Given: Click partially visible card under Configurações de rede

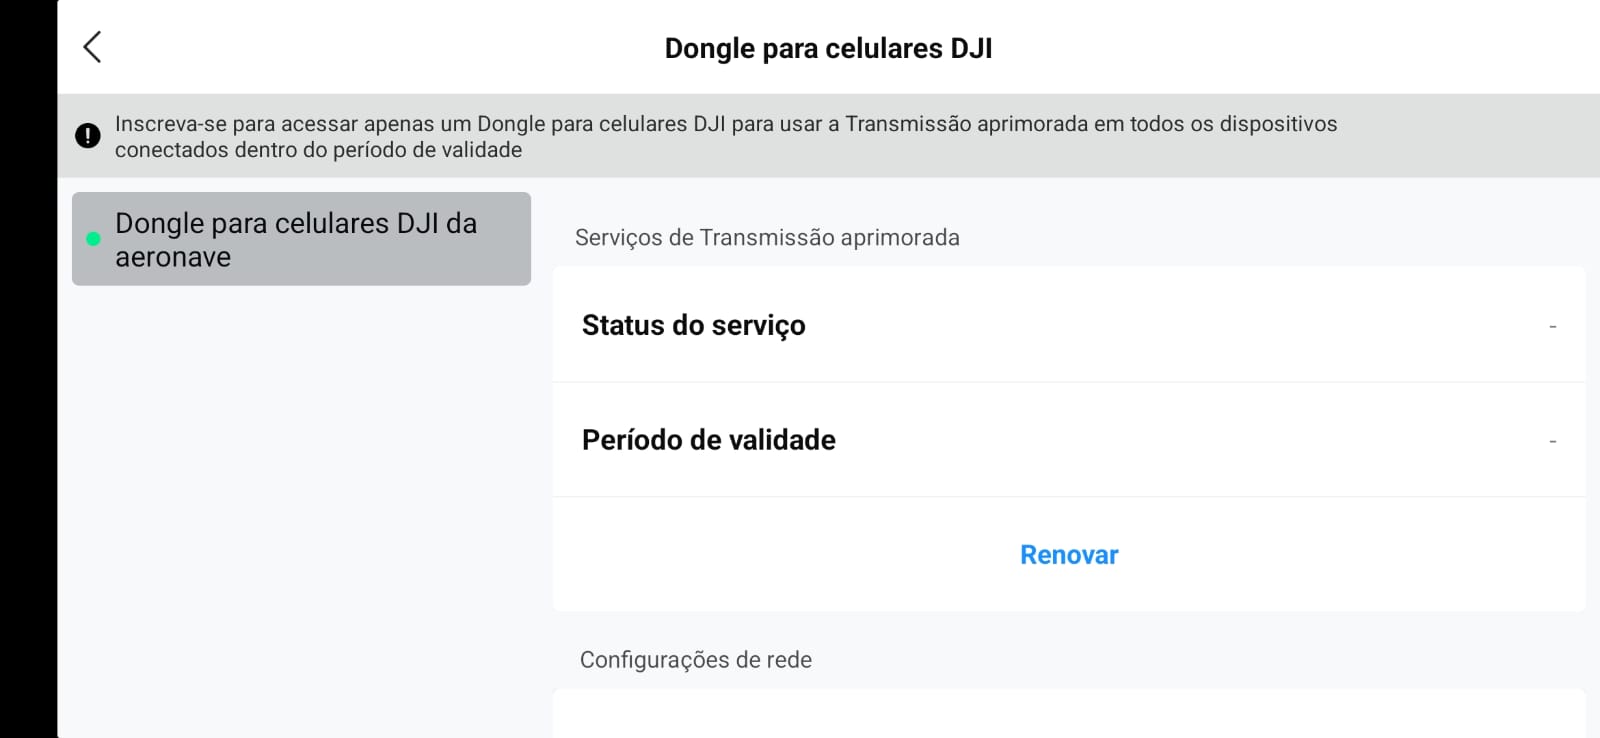Looking at the screenshot, I should 1068,714.
